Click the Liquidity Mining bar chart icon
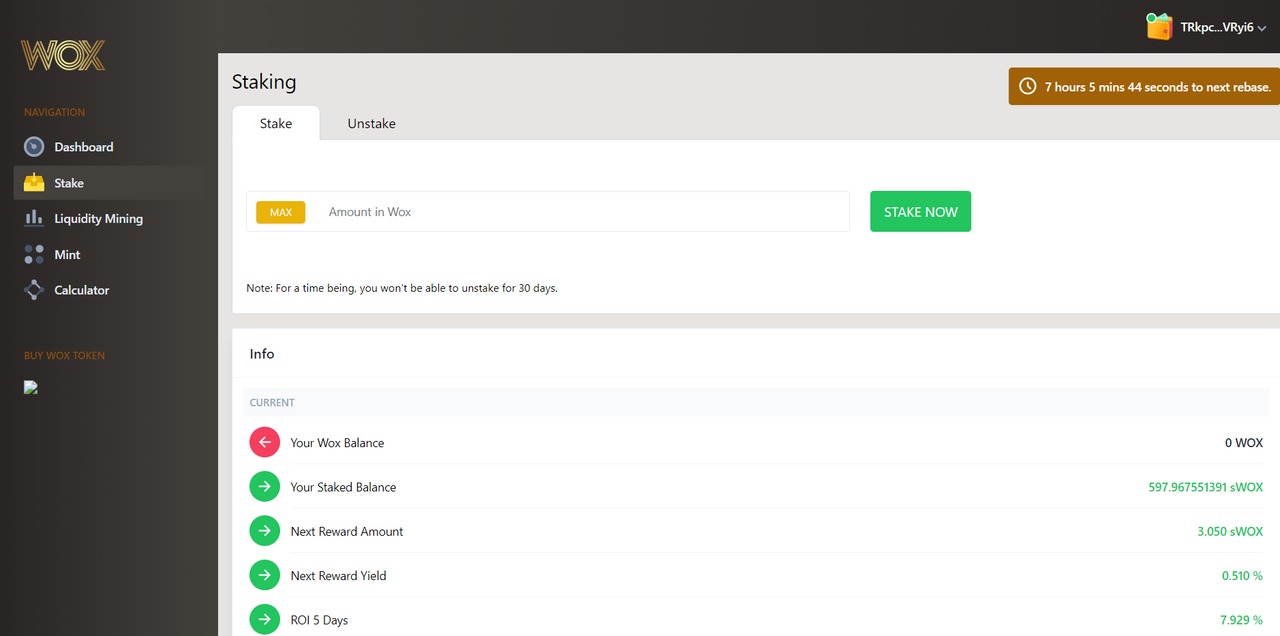The height and width of the screenshot is (636, 1280). [34, 218]
